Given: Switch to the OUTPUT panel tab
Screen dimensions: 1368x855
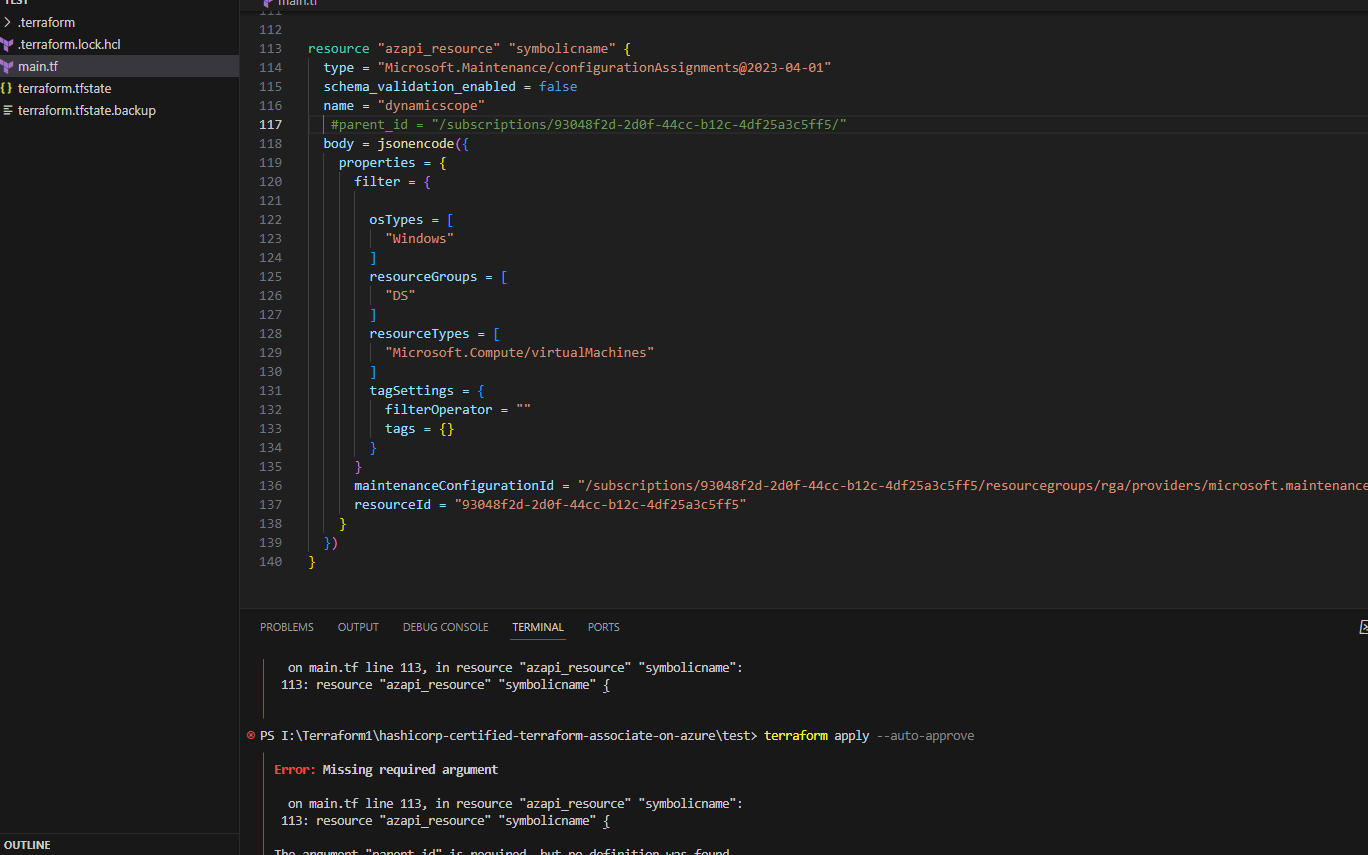Looking at the screenshot, I should click(x=358, y=627).
